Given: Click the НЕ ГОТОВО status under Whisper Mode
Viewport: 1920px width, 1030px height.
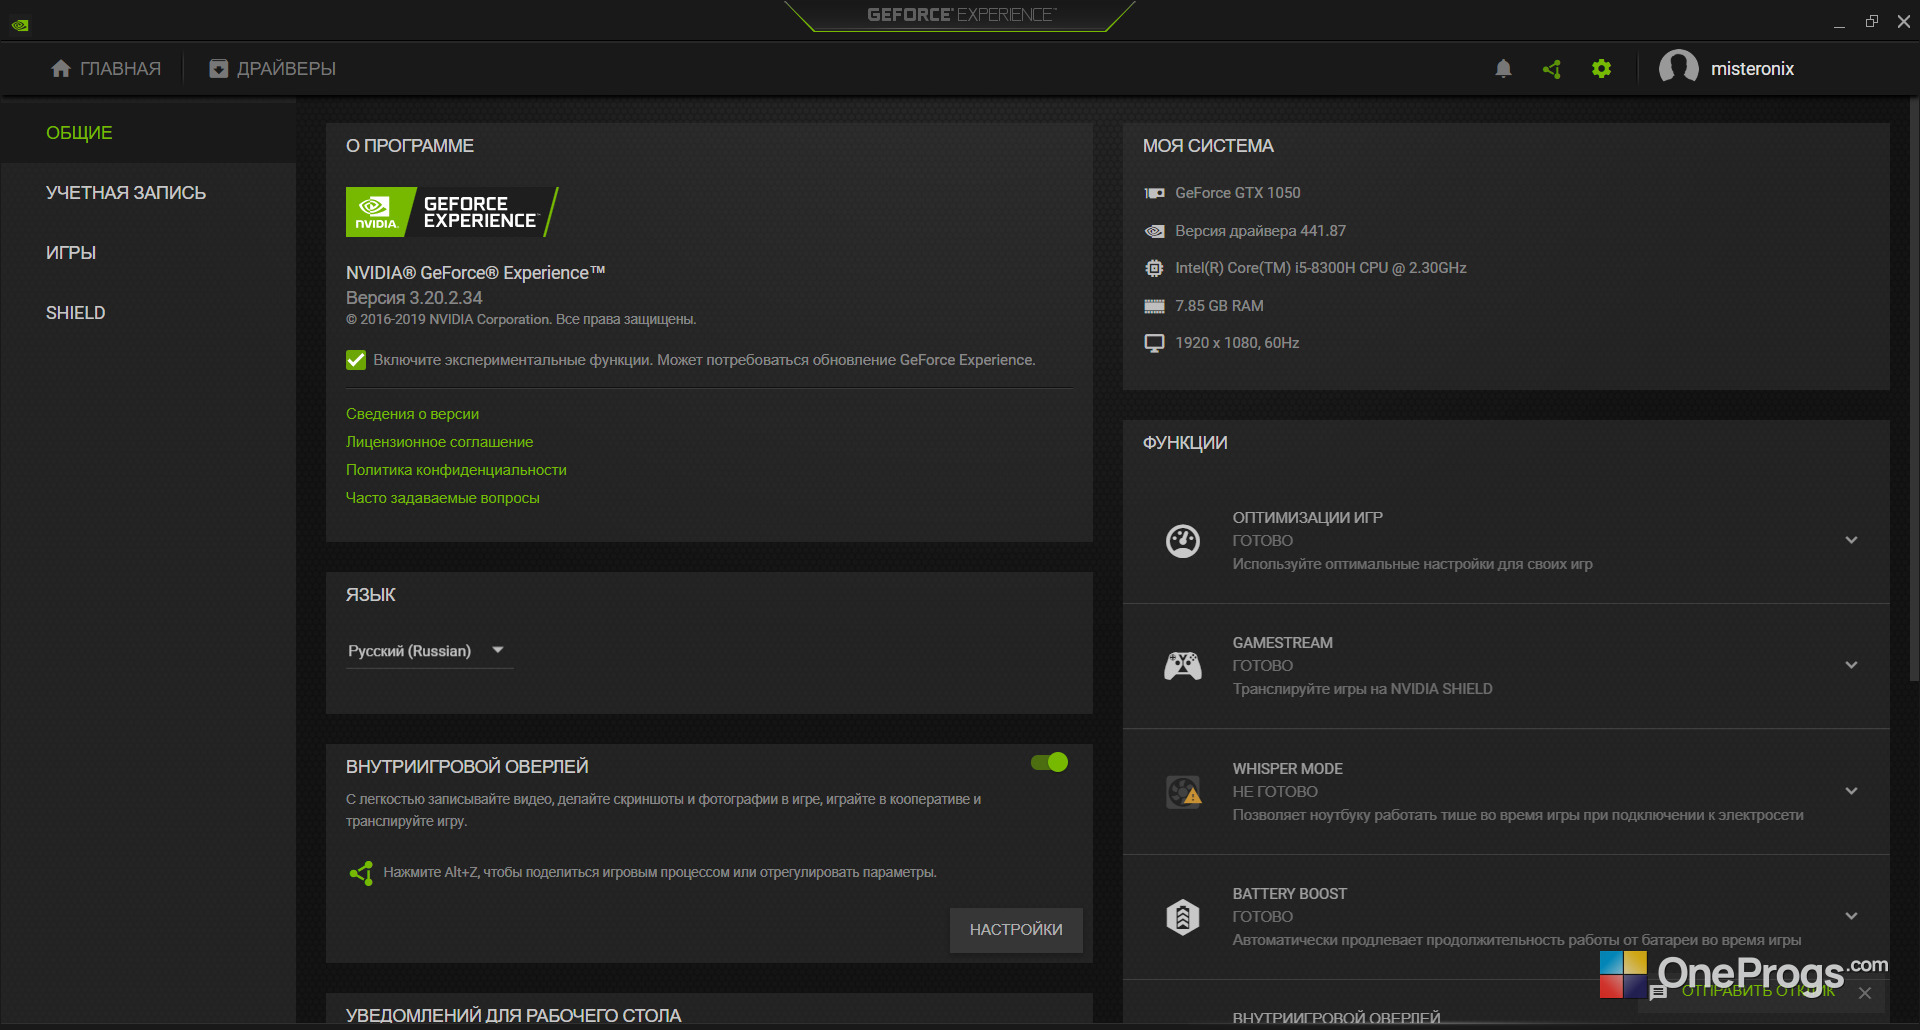Looking at the screenshot, I should (1275, 792).
